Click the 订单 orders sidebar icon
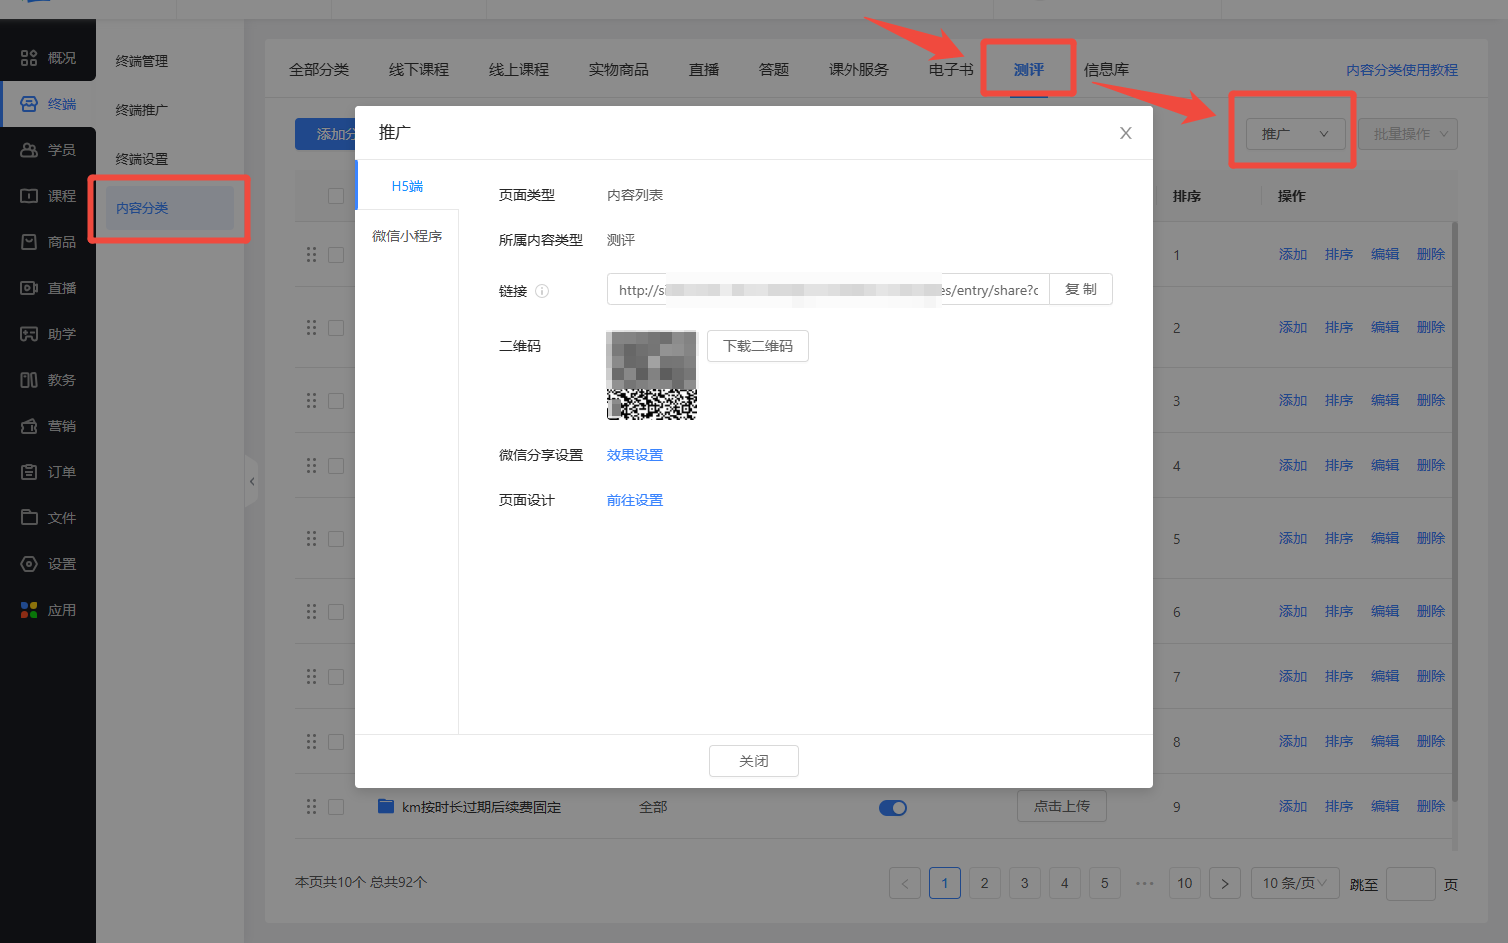1508x943 pixels. [x=29, y=472]
